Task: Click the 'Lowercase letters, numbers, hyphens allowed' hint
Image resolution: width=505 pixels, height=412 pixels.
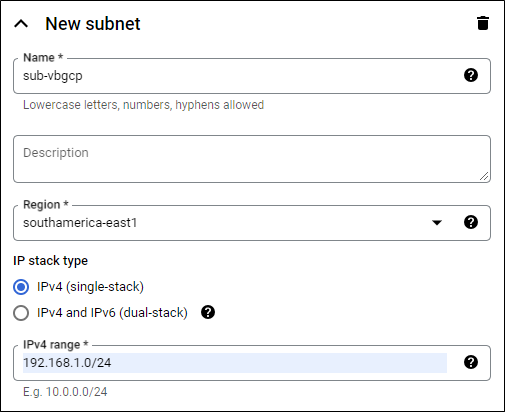Action: pos(143,105)
